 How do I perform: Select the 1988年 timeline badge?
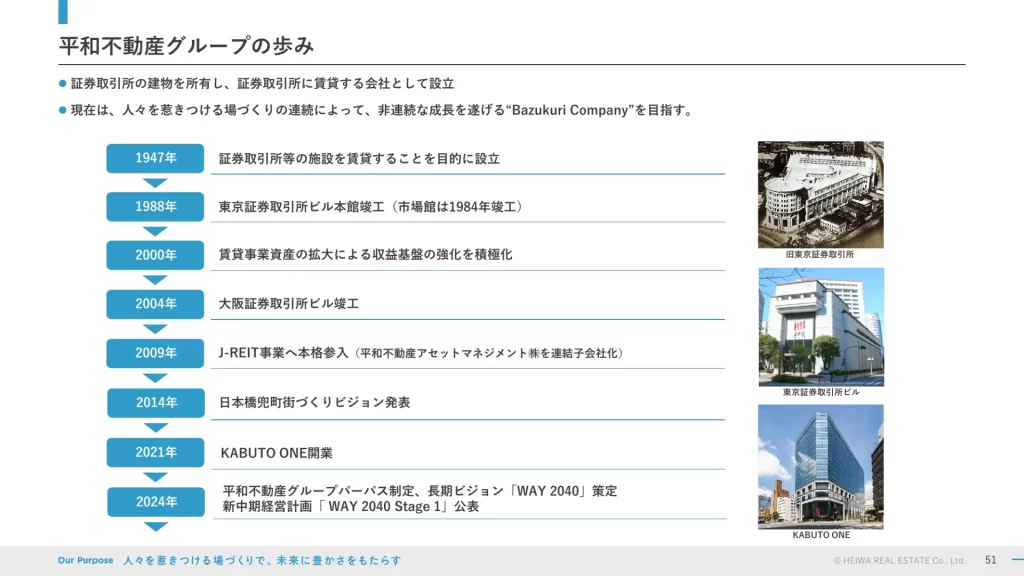pos(155,207)
